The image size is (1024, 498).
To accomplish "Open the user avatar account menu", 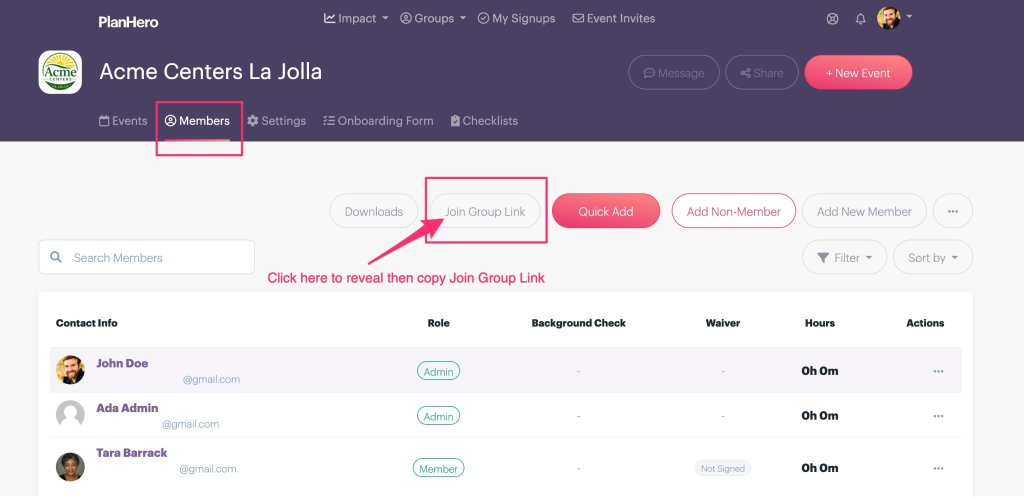I will coord(894,18).
